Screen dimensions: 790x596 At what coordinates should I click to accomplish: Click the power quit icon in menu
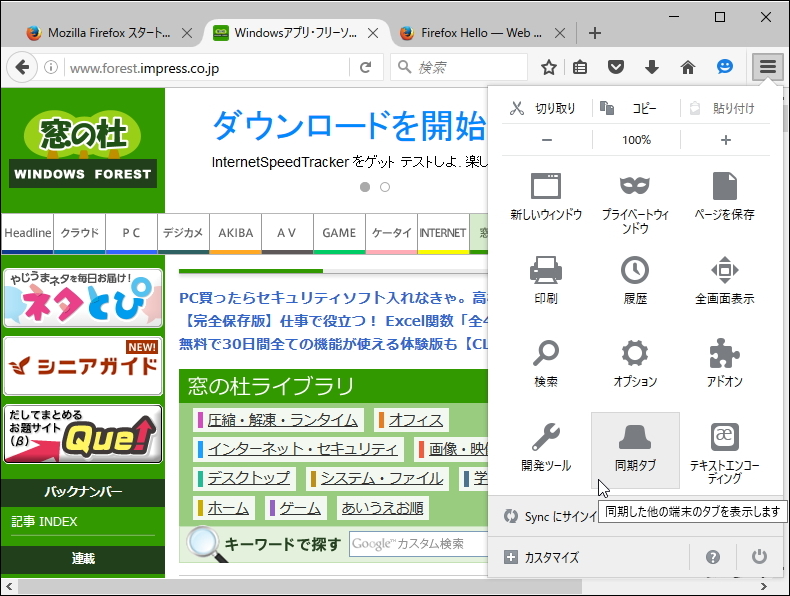pyautogui.click(x=759, y=557)
